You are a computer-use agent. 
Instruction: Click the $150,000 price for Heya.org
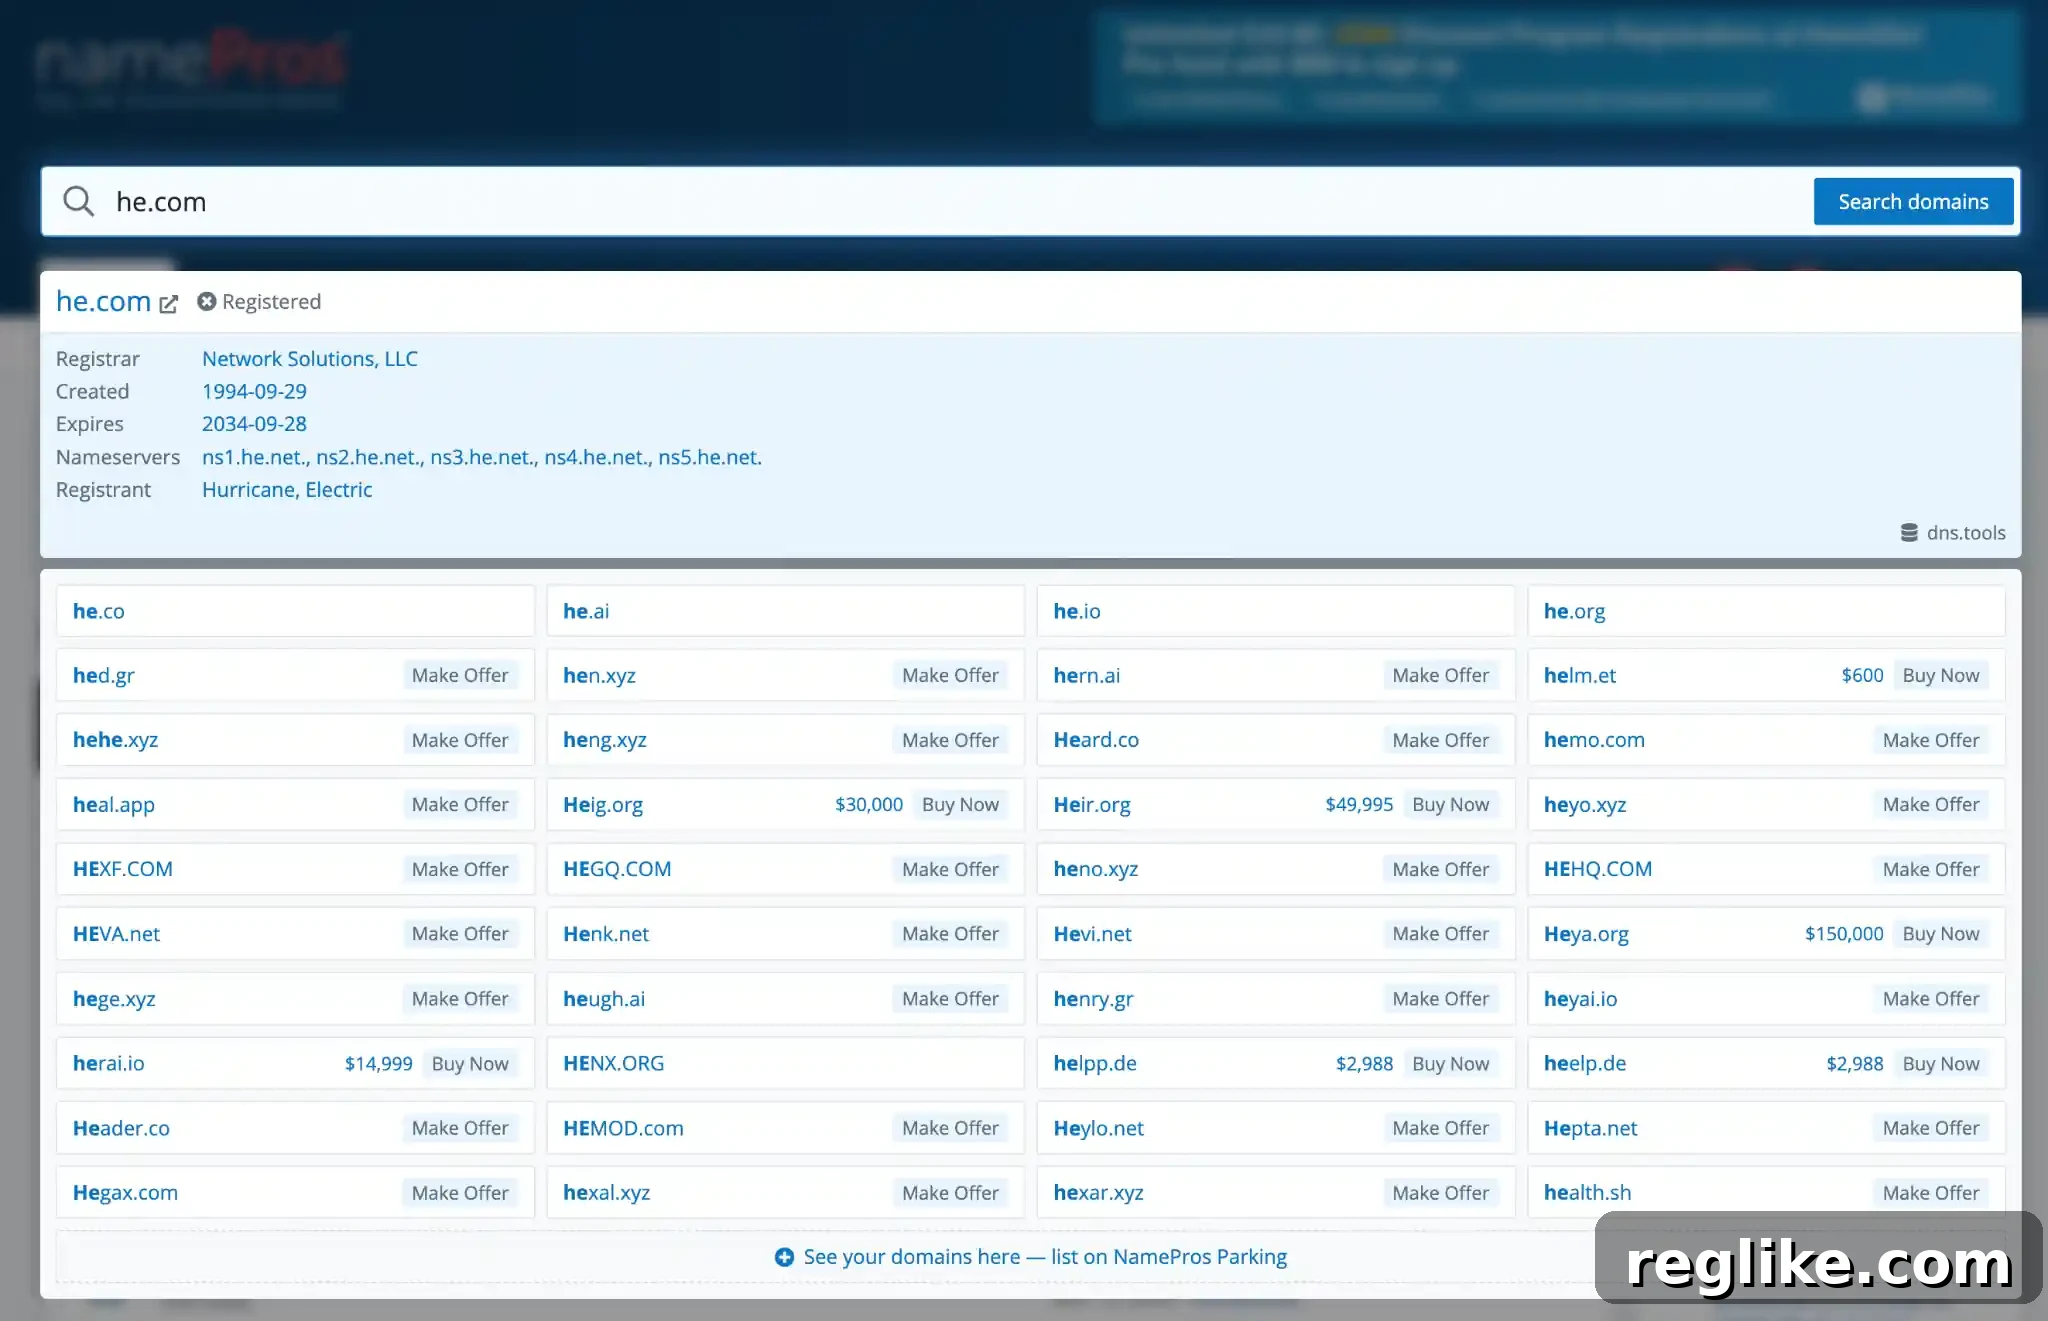(x=1844, y=933)
